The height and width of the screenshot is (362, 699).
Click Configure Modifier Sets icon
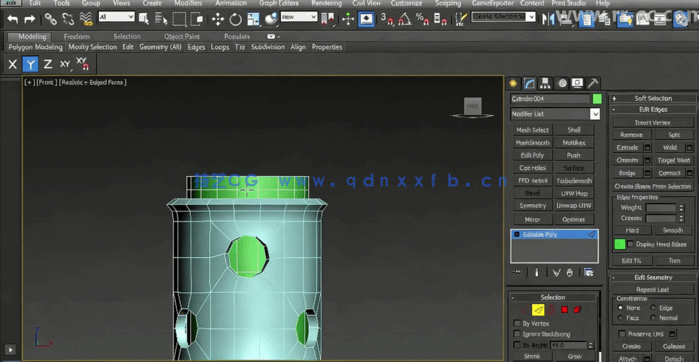click(x=589, y=272)
